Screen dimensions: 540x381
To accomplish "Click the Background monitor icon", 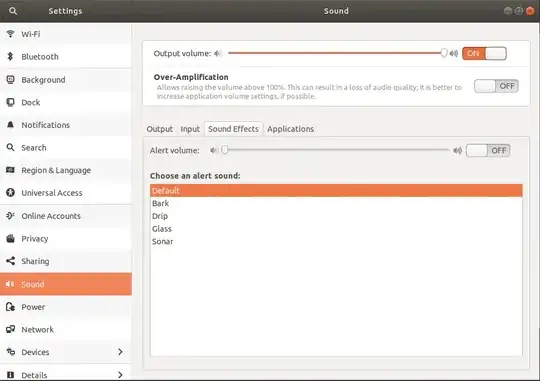I will click(10, 80).
